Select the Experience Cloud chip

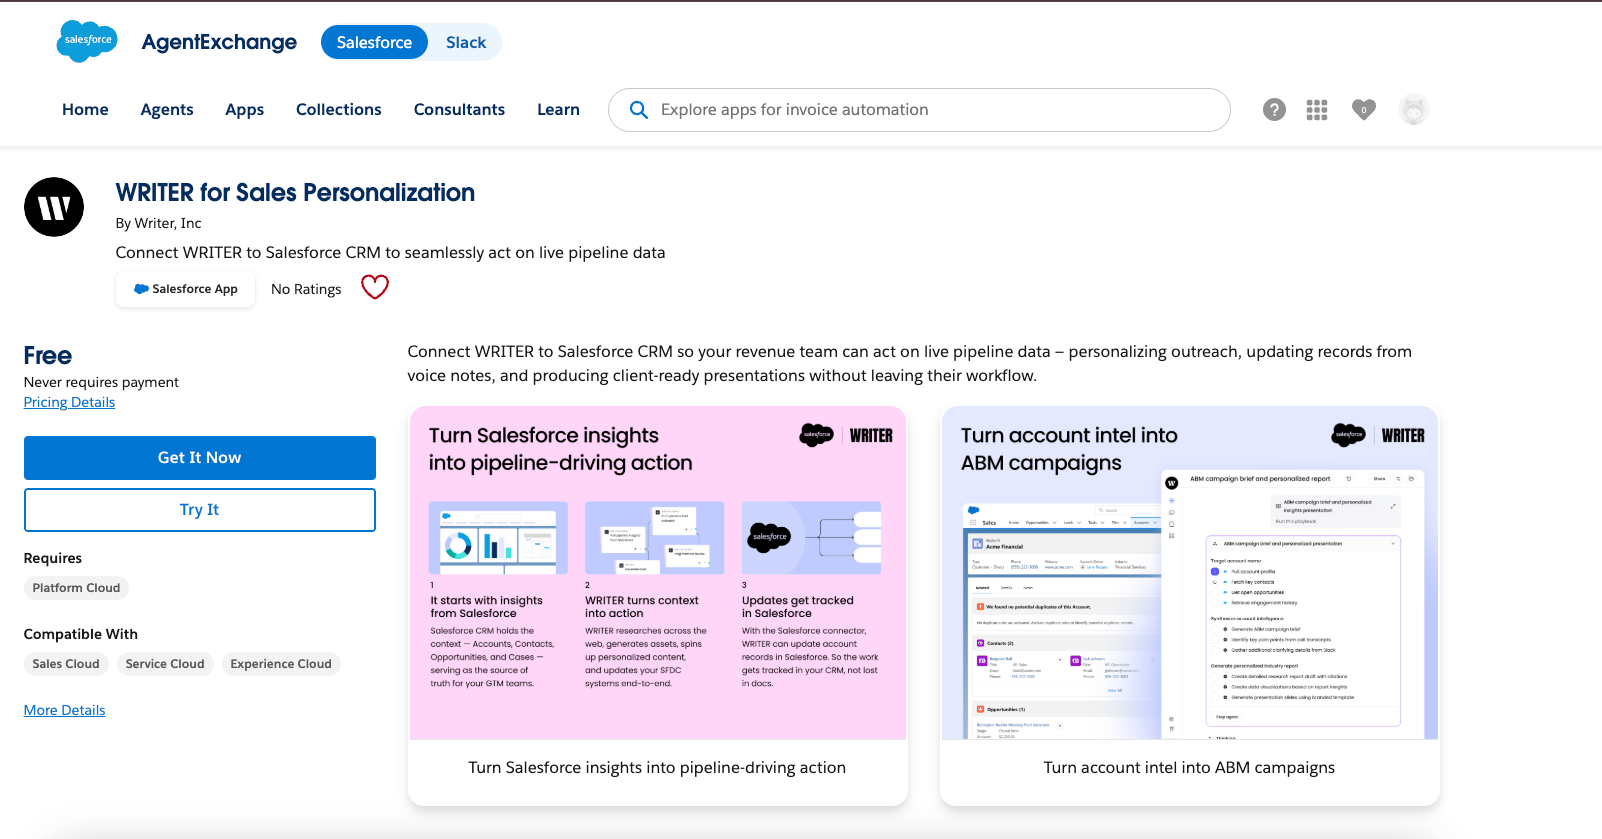point(281,664)
